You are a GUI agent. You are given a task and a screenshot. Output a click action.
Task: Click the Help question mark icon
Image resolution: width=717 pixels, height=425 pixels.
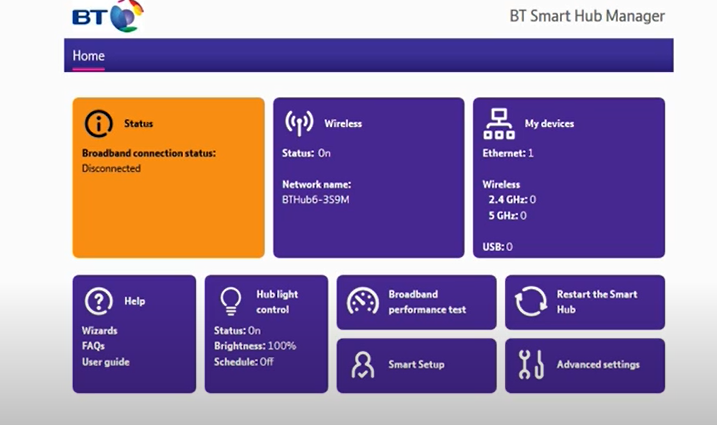pyautogui.click(x=98, y=300)
